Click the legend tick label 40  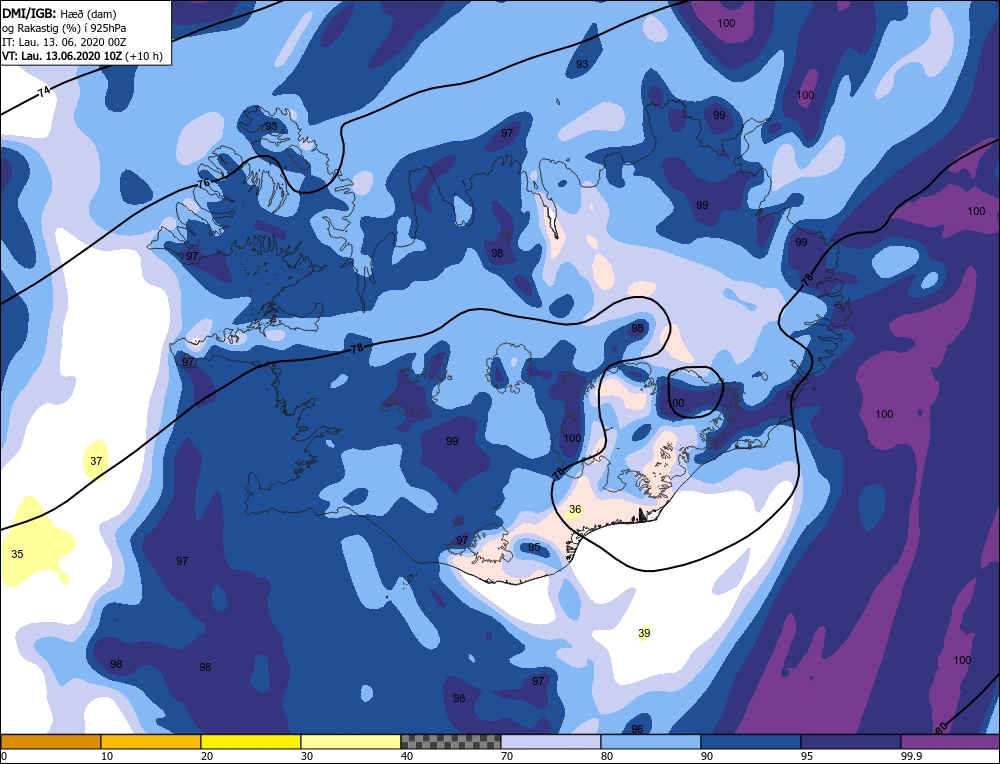click(x=407, y=756)
